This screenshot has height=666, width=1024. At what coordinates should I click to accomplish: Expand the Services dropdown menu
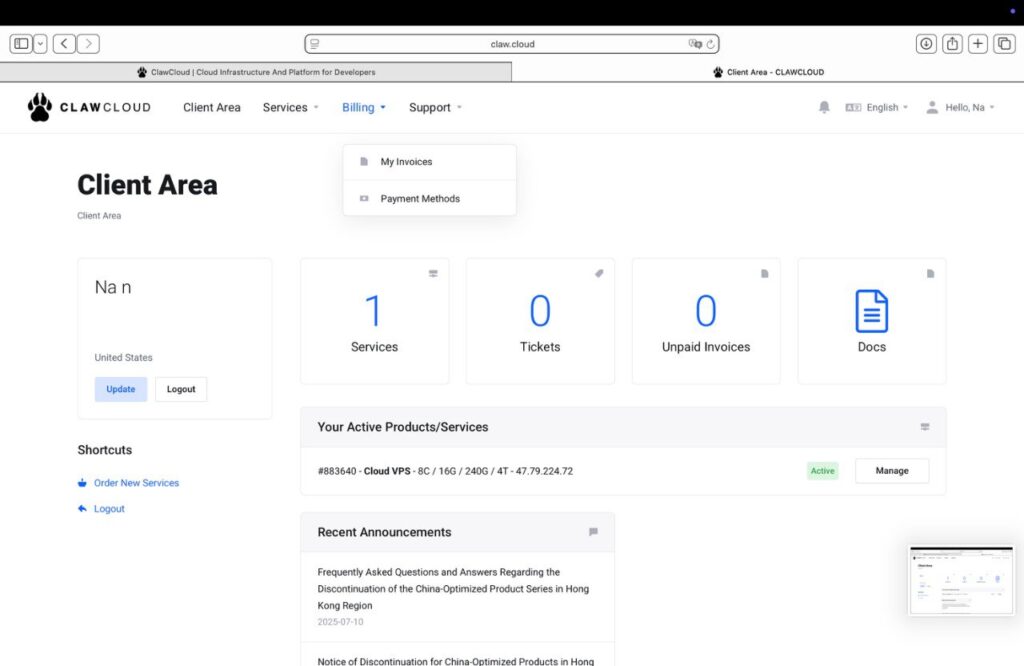[x=290, y=107]
